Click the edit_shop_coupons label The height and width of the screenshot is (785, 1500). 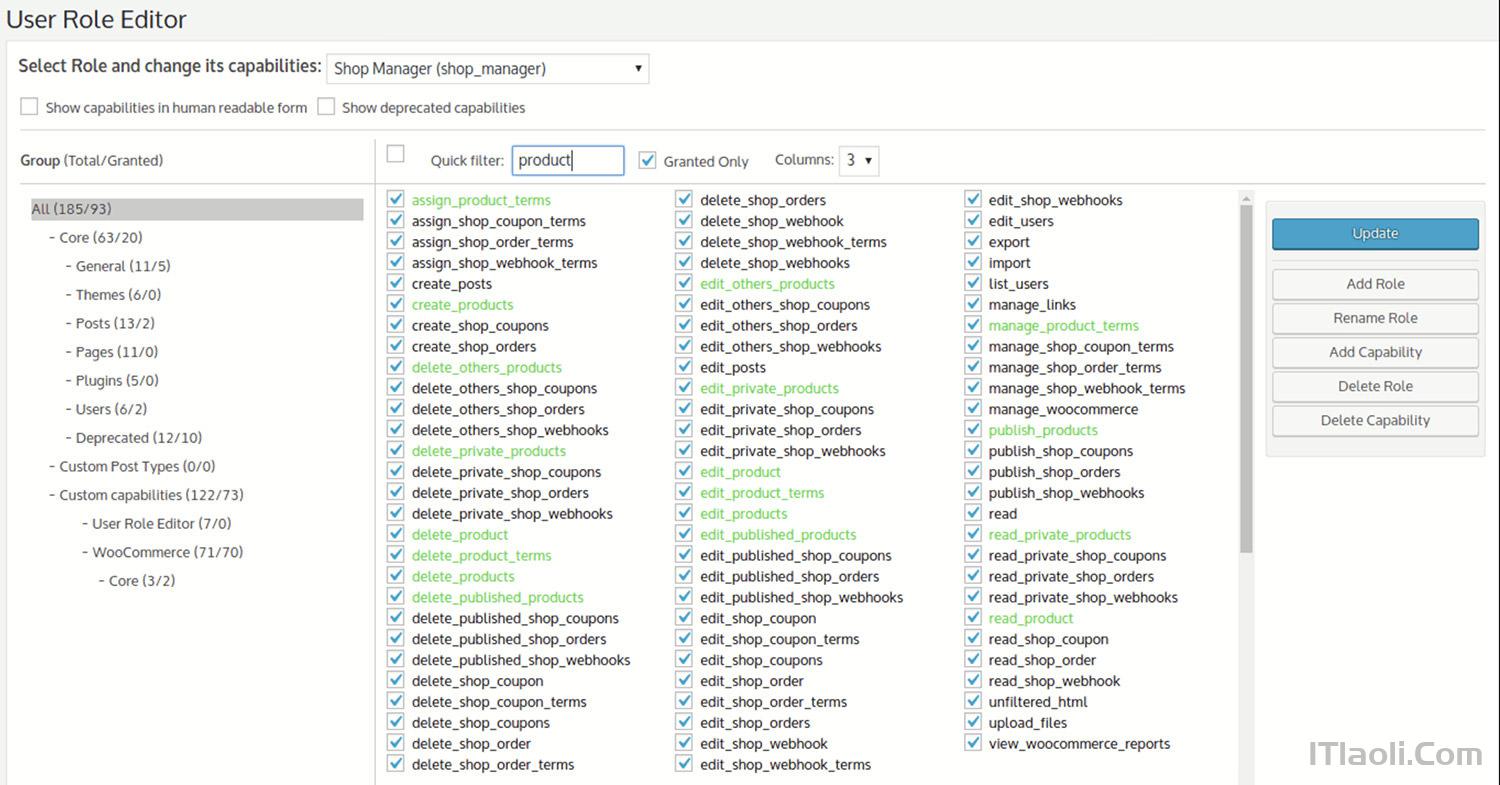point(761,661)
